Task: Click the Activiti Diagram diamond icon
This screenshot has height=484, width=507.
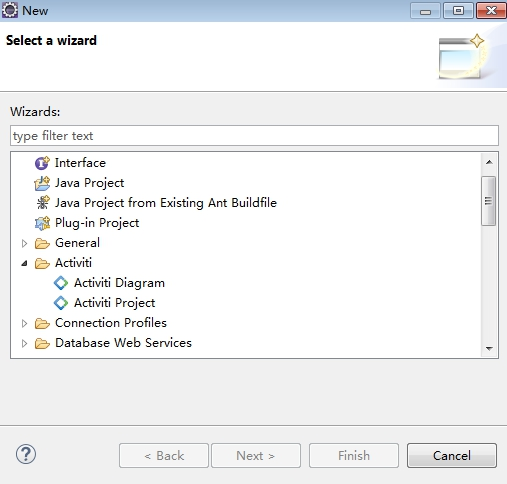Action: (61, 283)
